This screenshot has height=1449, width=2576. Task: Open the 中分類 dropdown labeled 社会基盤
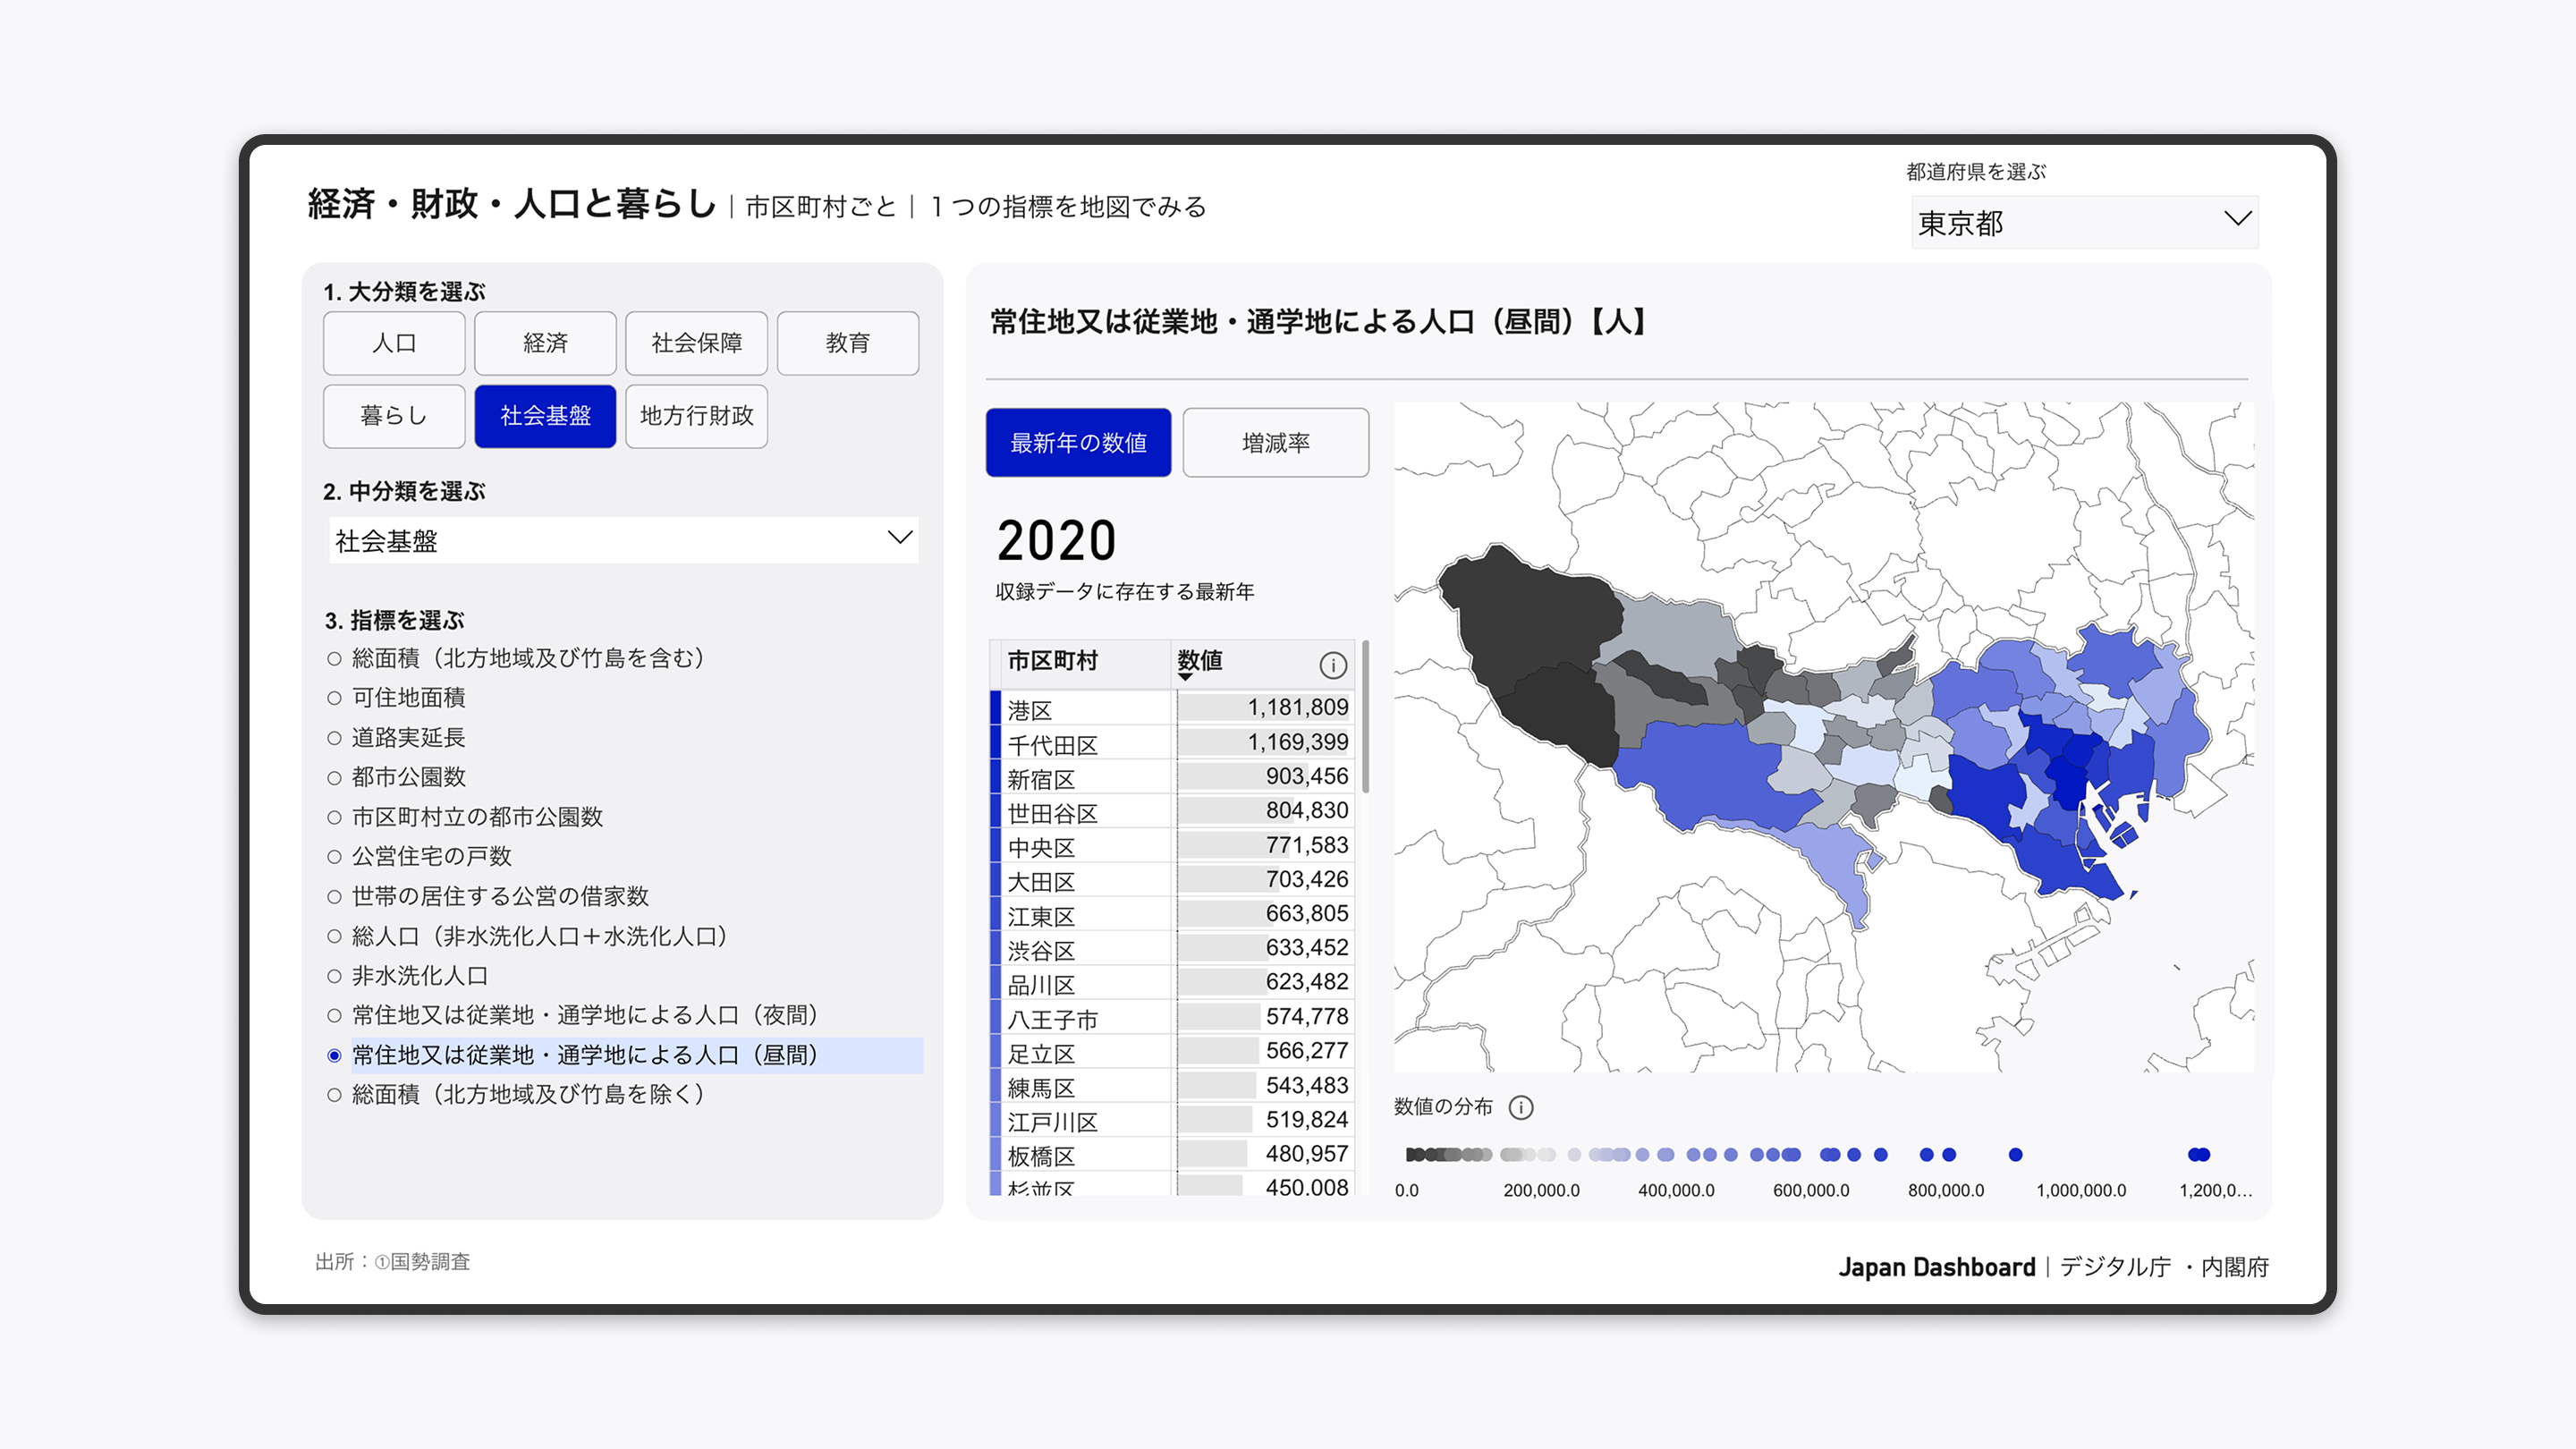622,540
